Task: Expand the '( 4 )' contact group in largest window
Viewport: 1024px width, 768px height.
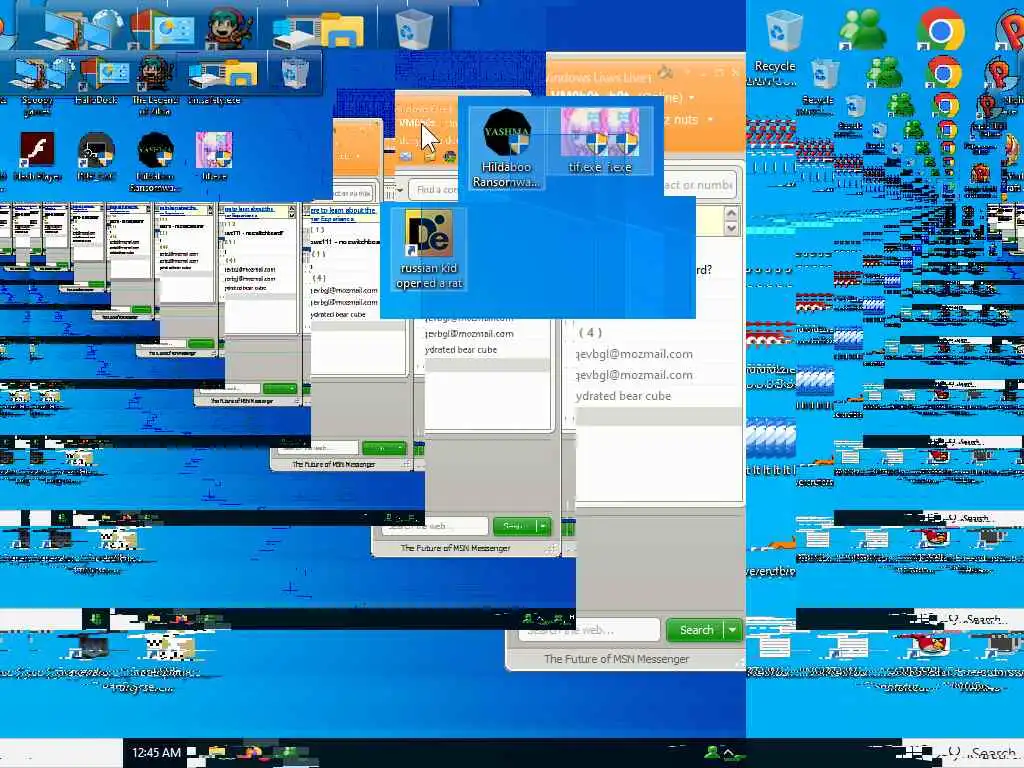Action: tap(590, 332)
